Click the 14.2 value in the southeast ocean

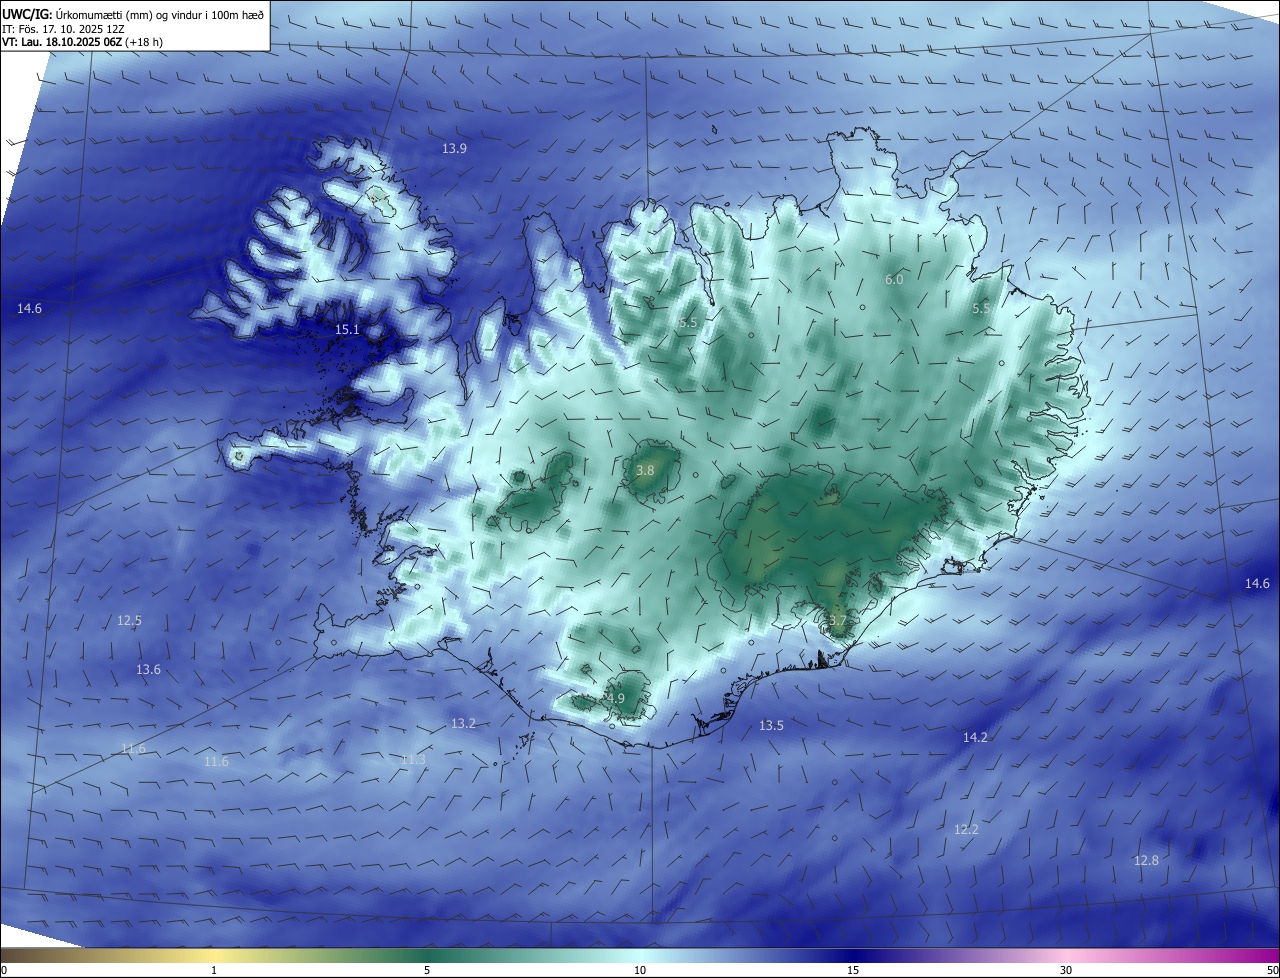(975, 737)
